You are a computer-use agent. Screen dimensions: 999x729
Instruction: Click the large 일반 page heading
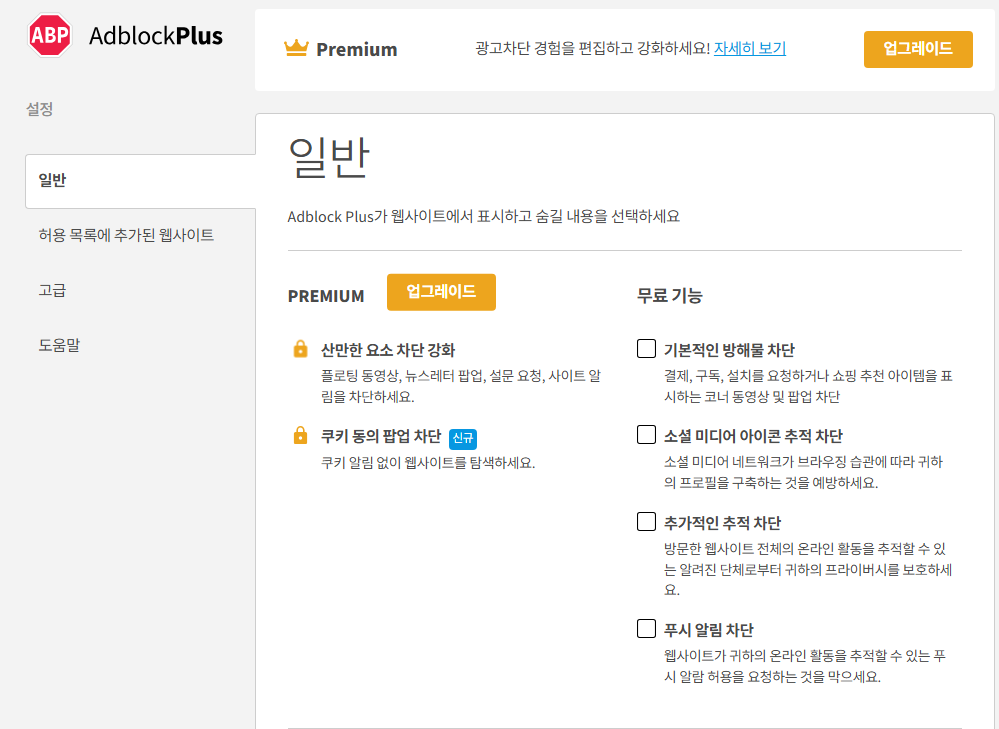click(x=329, y=157)
